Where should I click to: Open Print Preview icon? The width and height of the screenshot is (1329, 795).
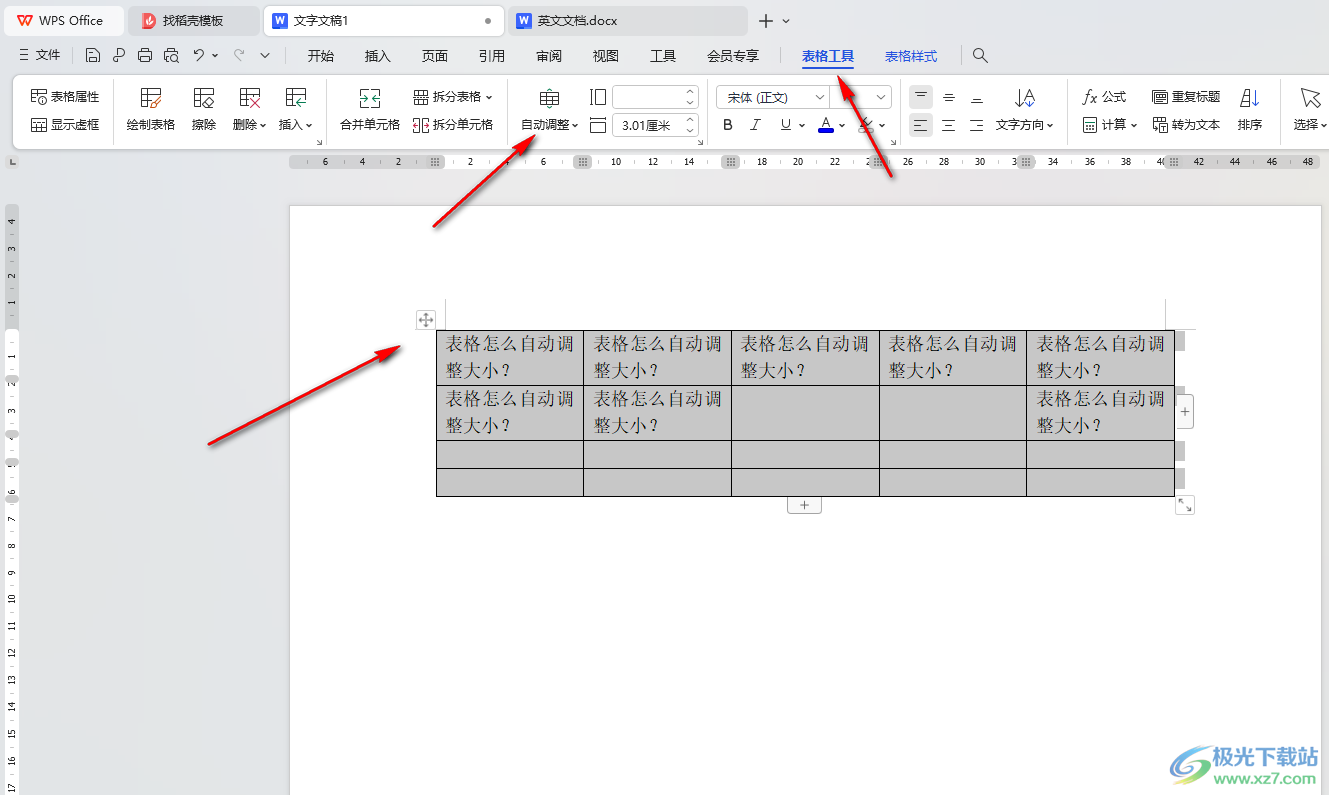[x=171, y=56]
